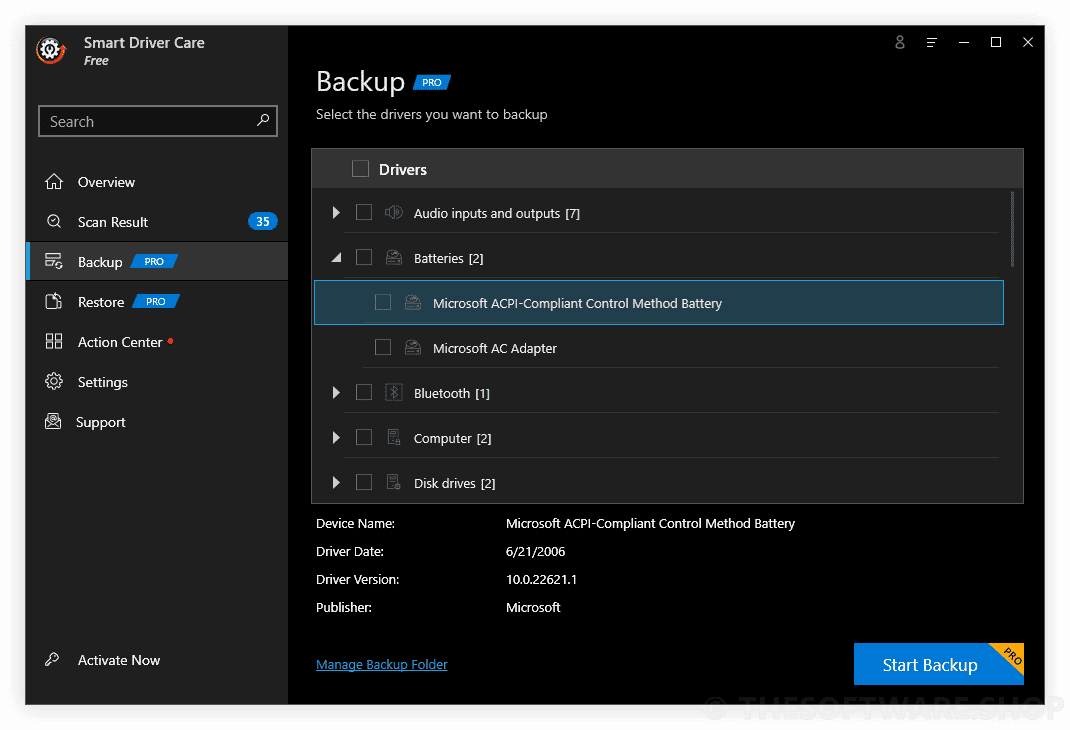
Task: Click the Restore sidebar icon
Action: point(54,302)
